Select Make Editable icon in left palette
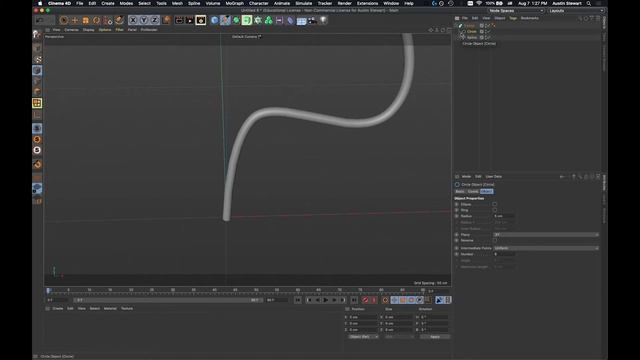Viewport: 640px width, 360px height. click(37, 35)
